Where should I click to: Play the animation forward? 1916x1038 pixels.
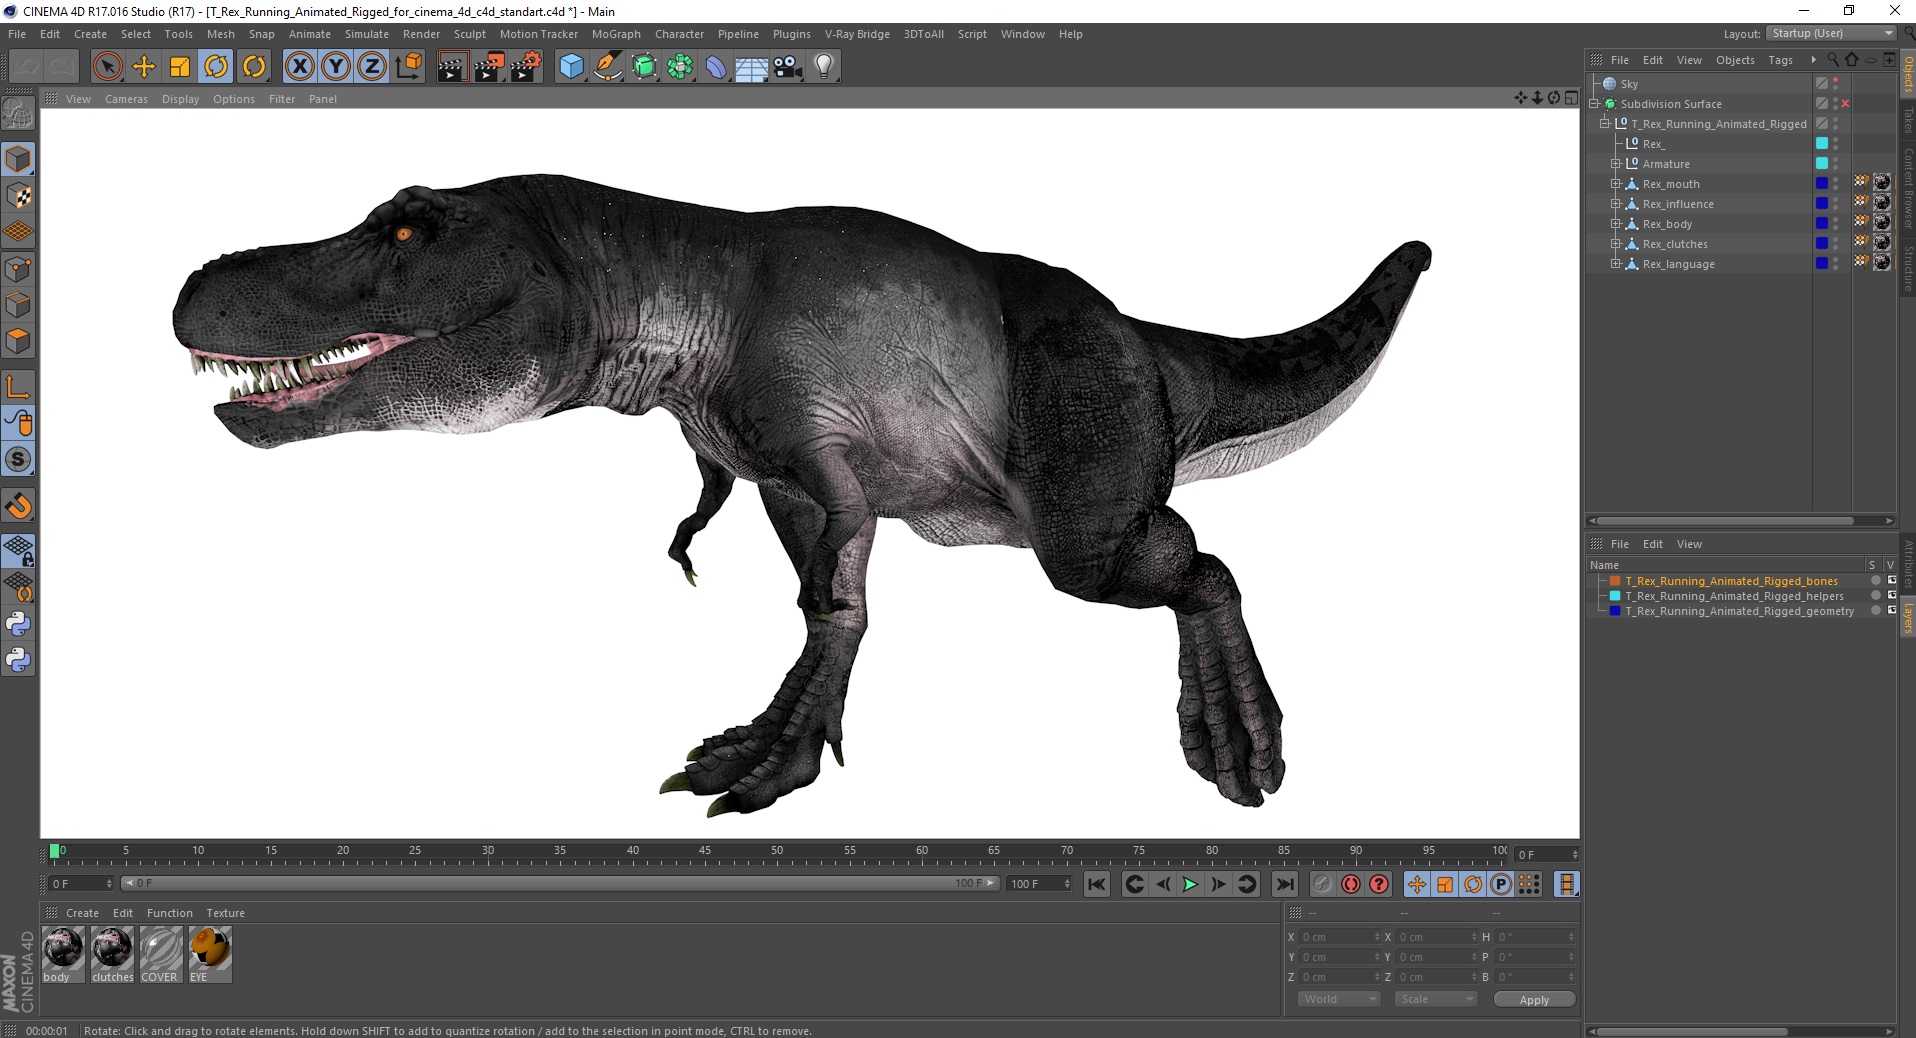pos(1190,884)
